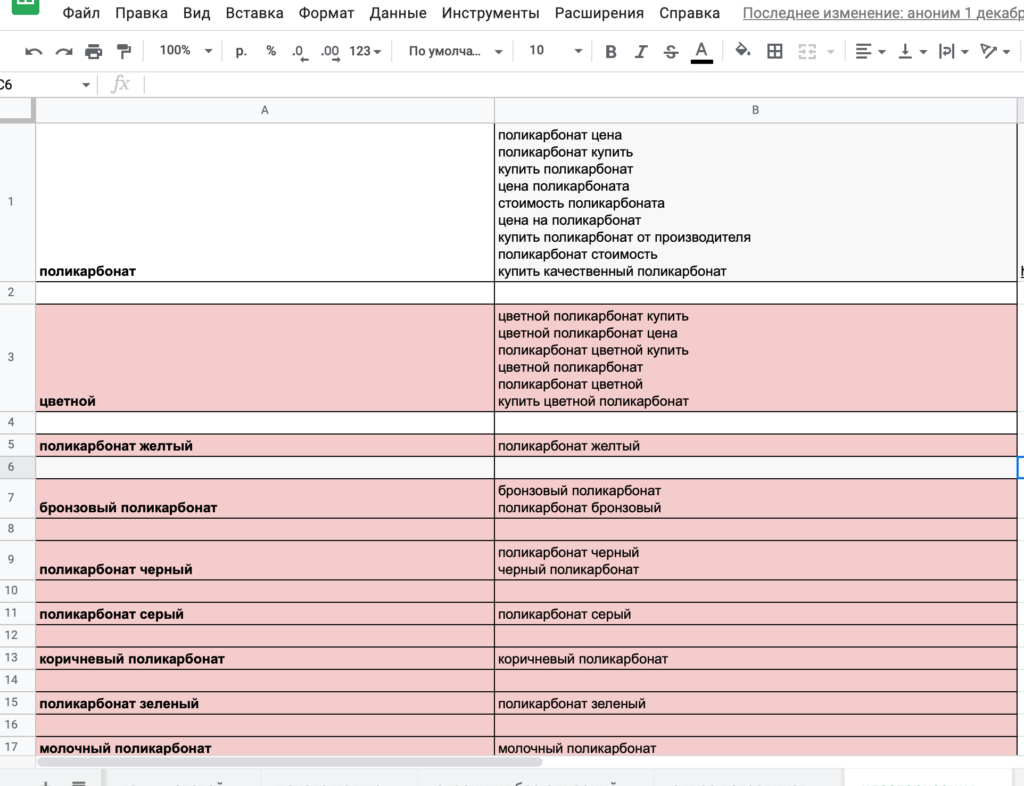Select column A header
The image size is (1024, 786).
click(264, 110)
